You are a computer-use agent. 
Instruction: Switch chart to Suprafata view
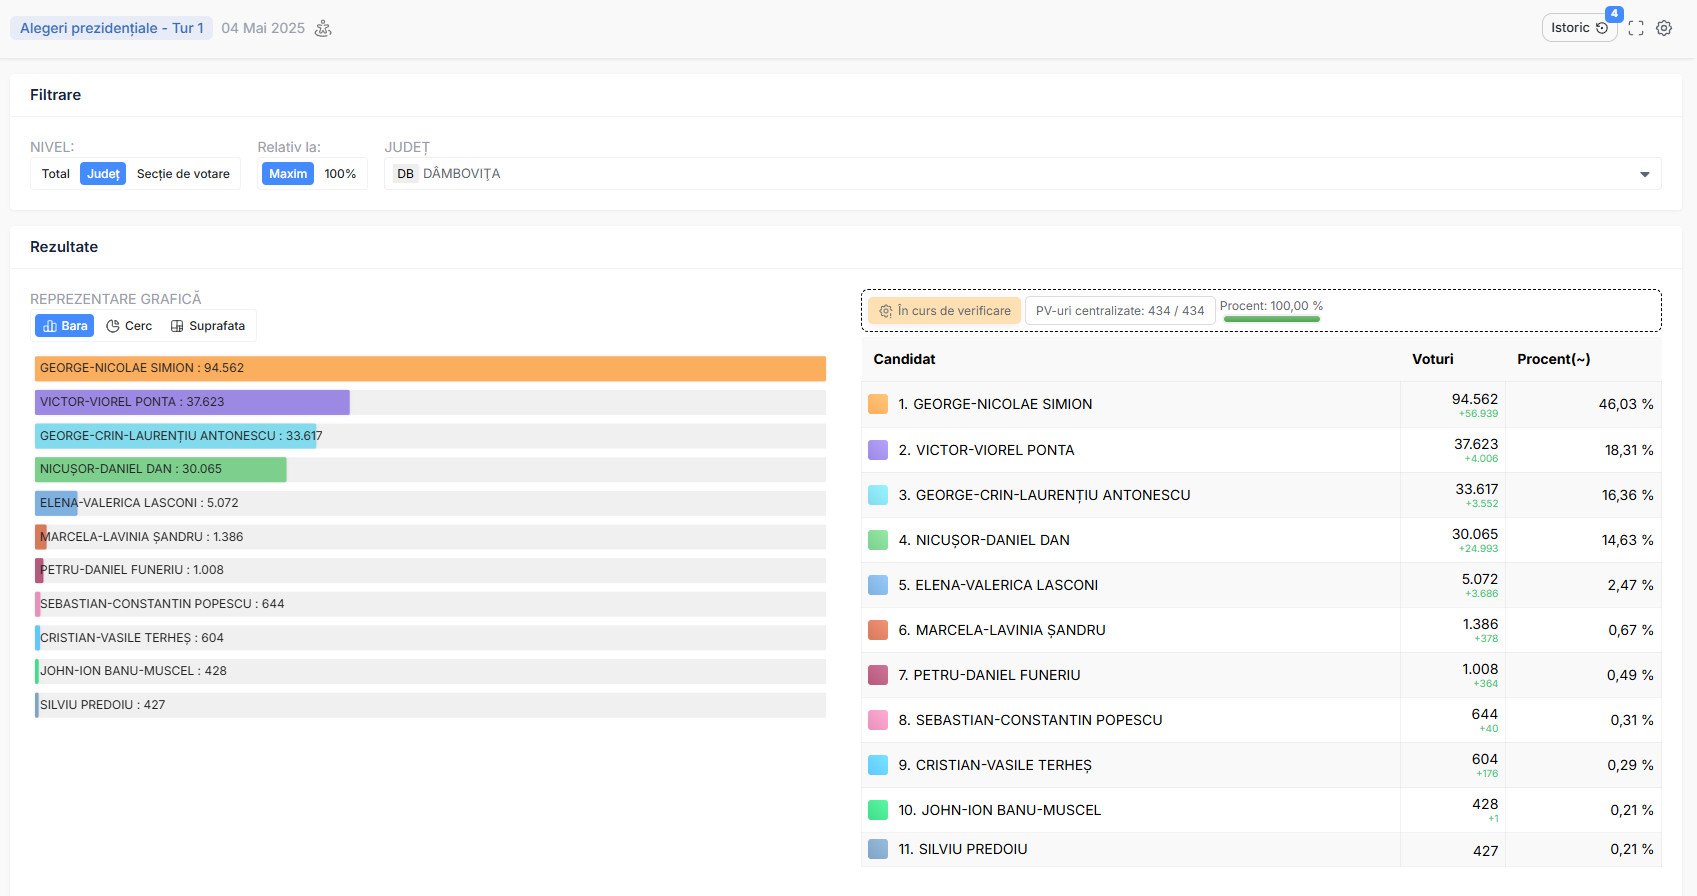click(x=208, y=326)
